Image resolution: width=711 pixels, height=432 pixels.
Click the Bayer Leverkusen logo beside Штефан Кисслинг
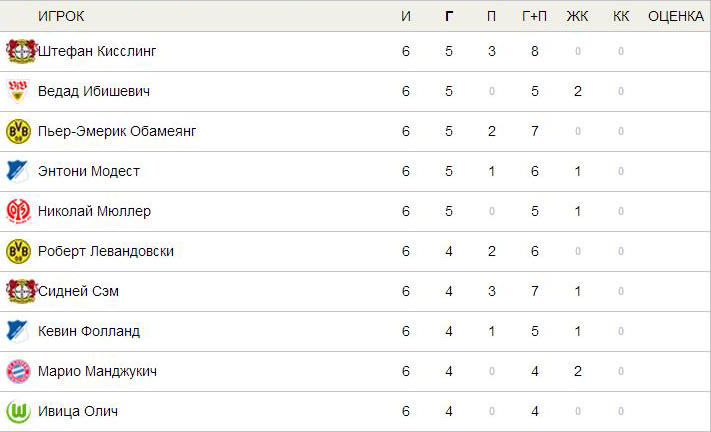21,51
